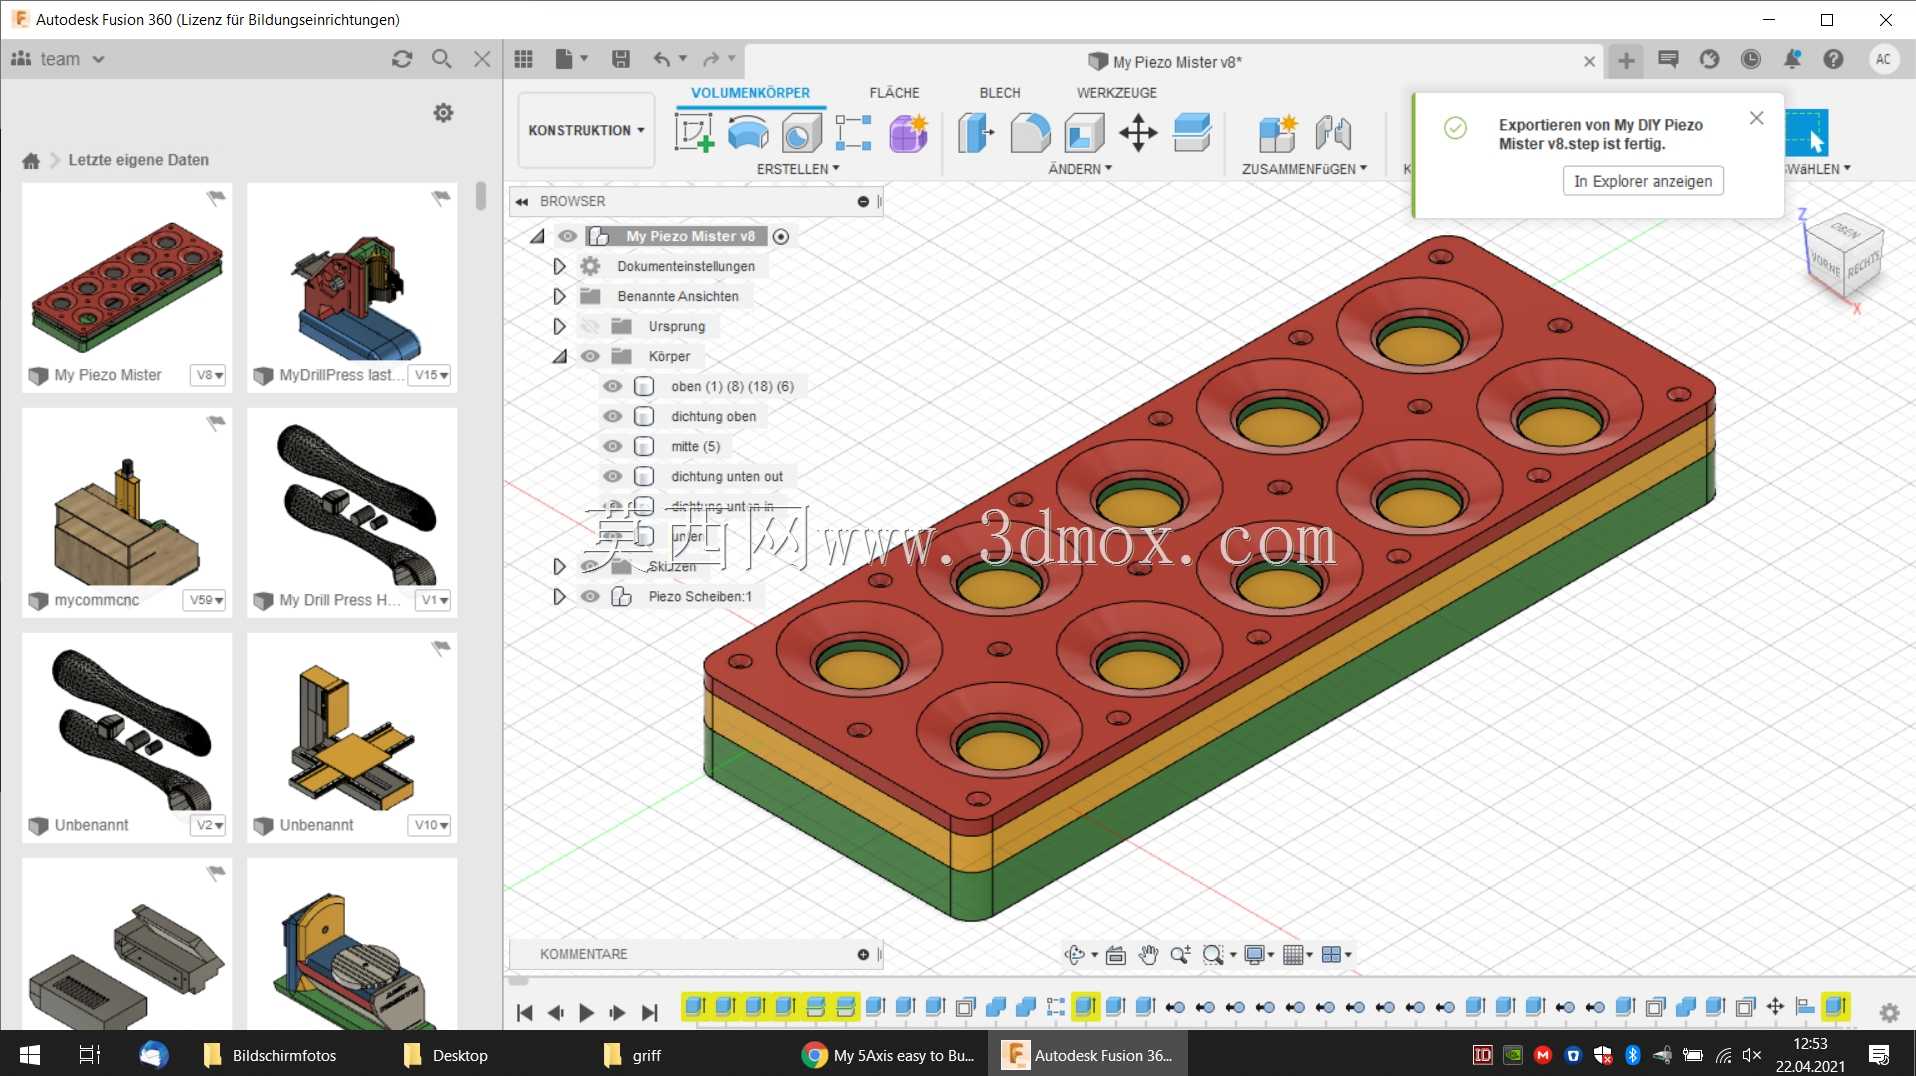
Task: Close the export notification
Action: tap(1757, 118)
